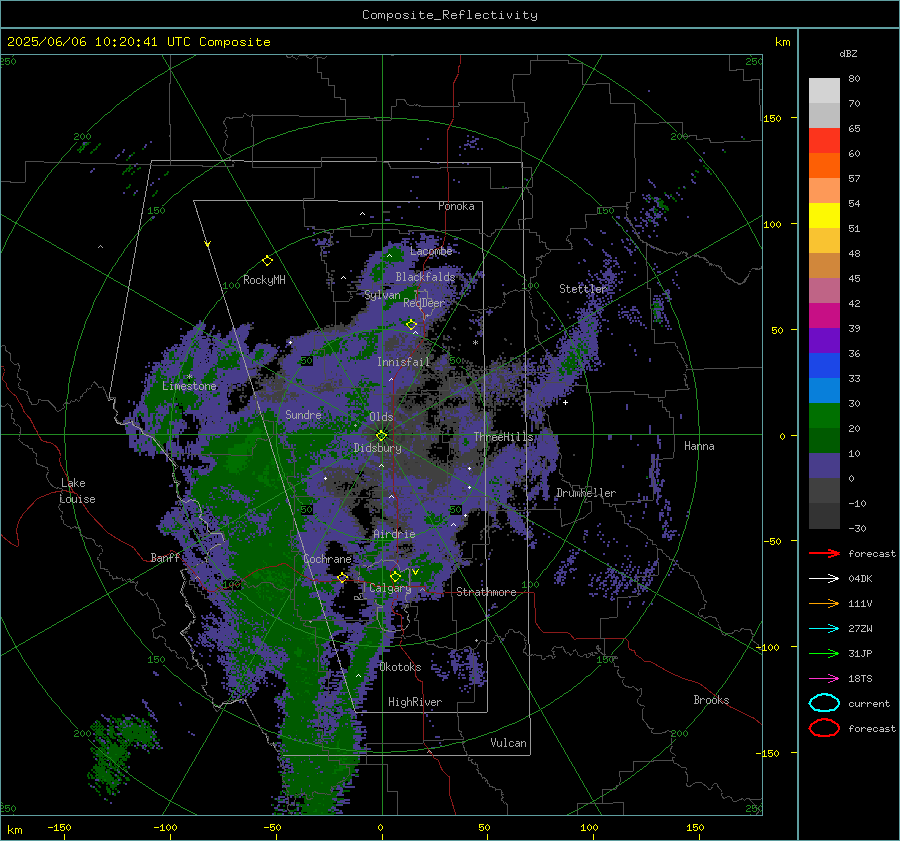Pick the purple 10 dBZ legend swatch
The image size is (900, 841).
pos(824,466)
